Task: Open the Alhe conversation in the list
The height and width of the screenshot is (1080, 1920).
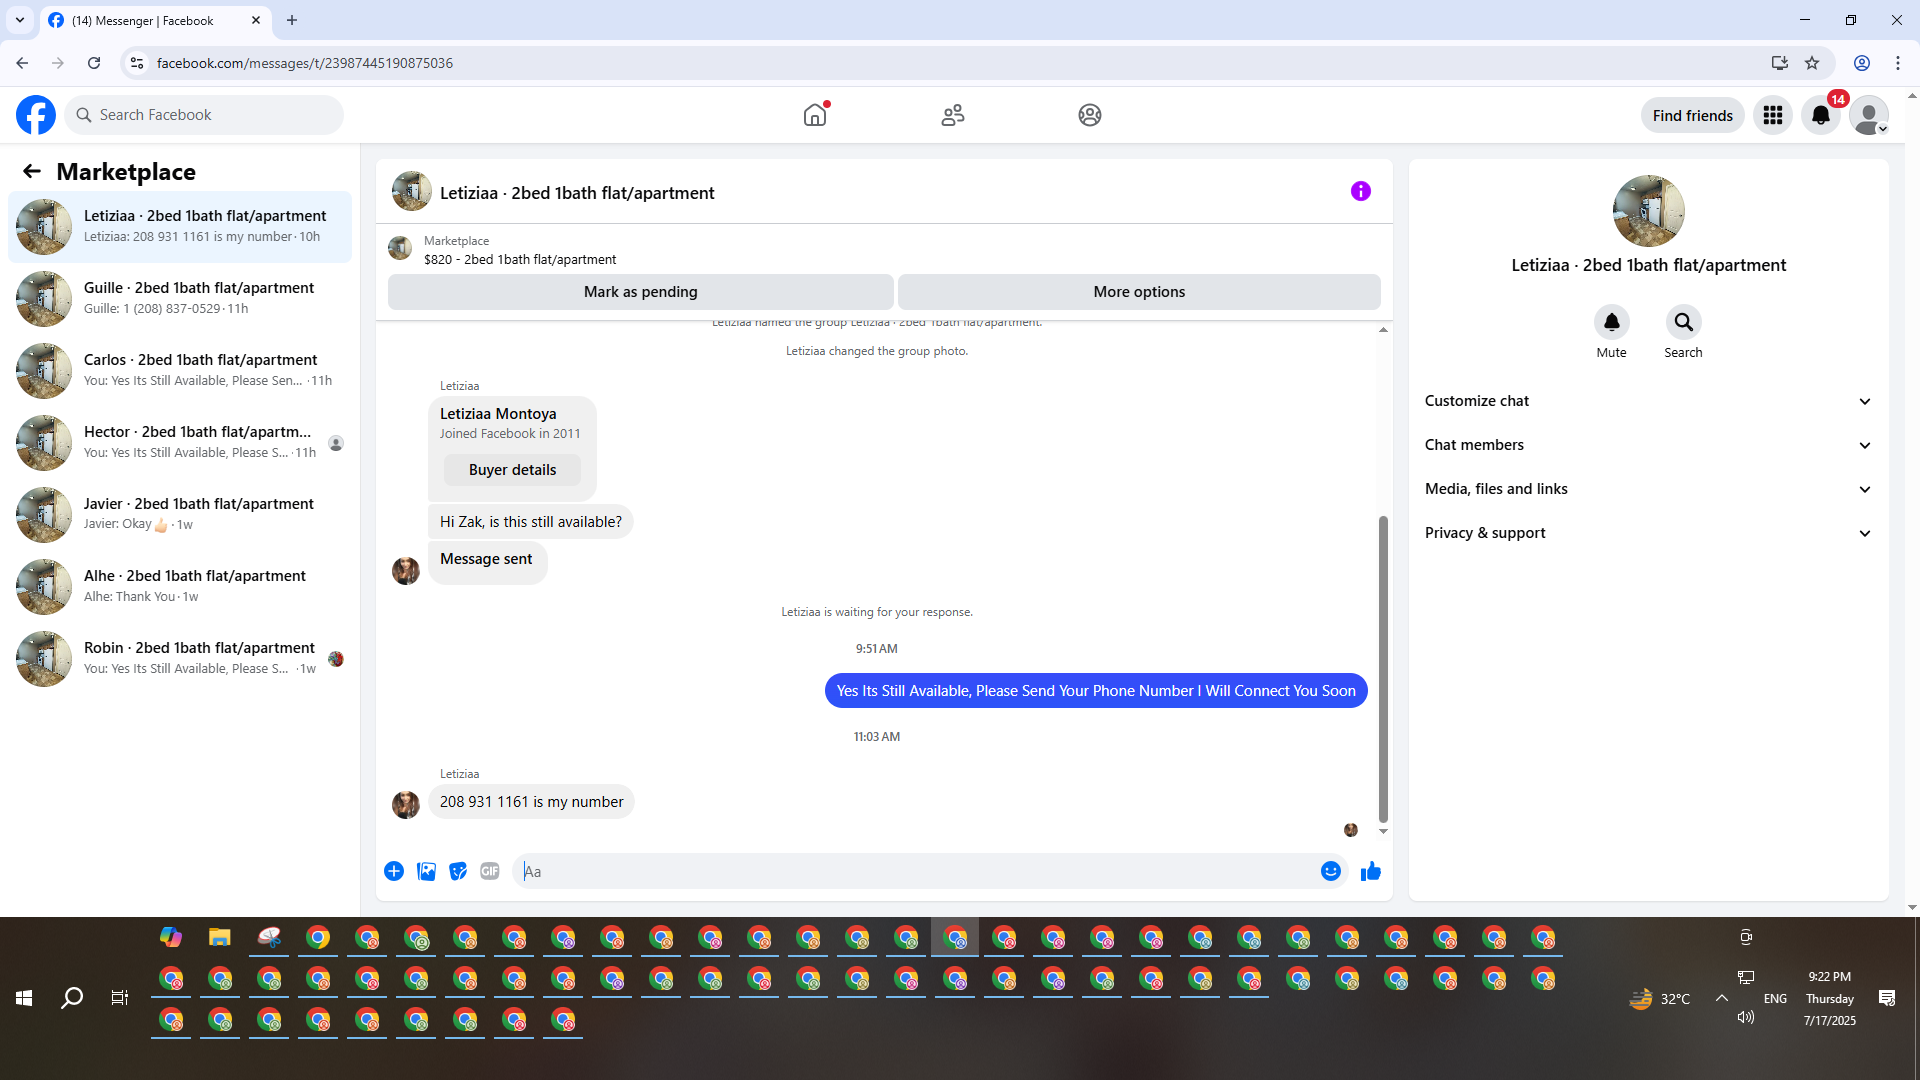Action: coord(180,587)
